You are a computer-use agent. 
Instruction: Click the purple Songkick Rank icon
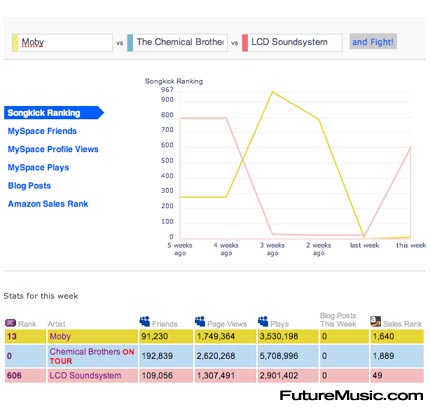point(11,323)
